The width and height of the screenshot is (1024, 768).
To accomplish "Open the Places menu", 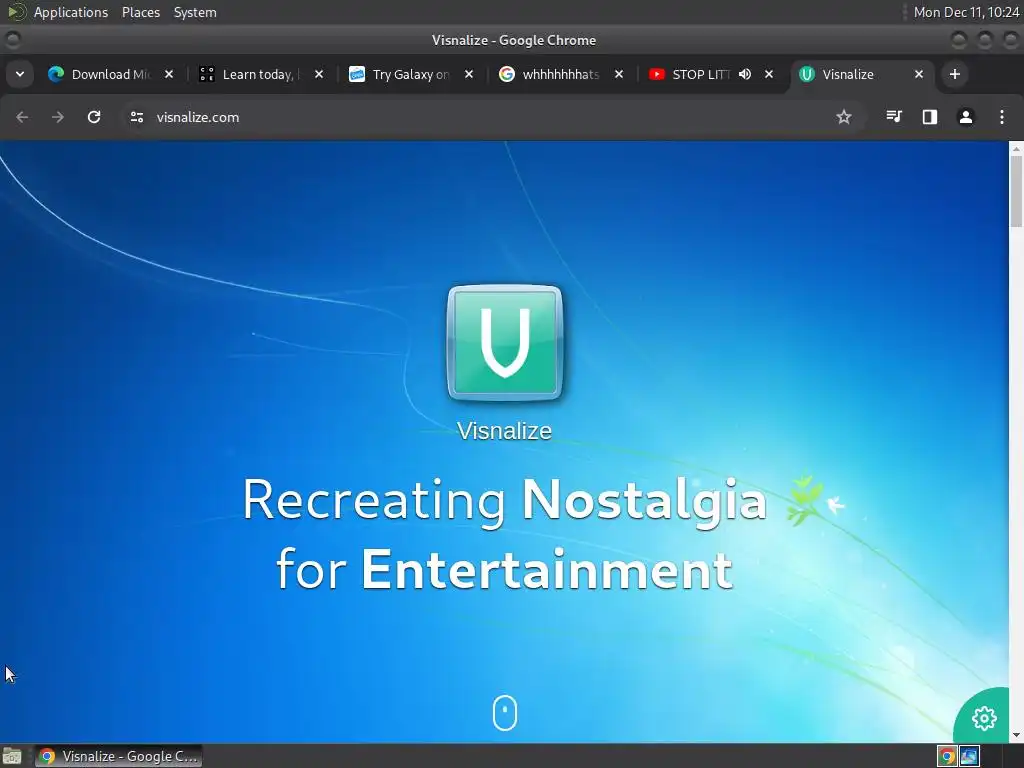I will 141,12.
